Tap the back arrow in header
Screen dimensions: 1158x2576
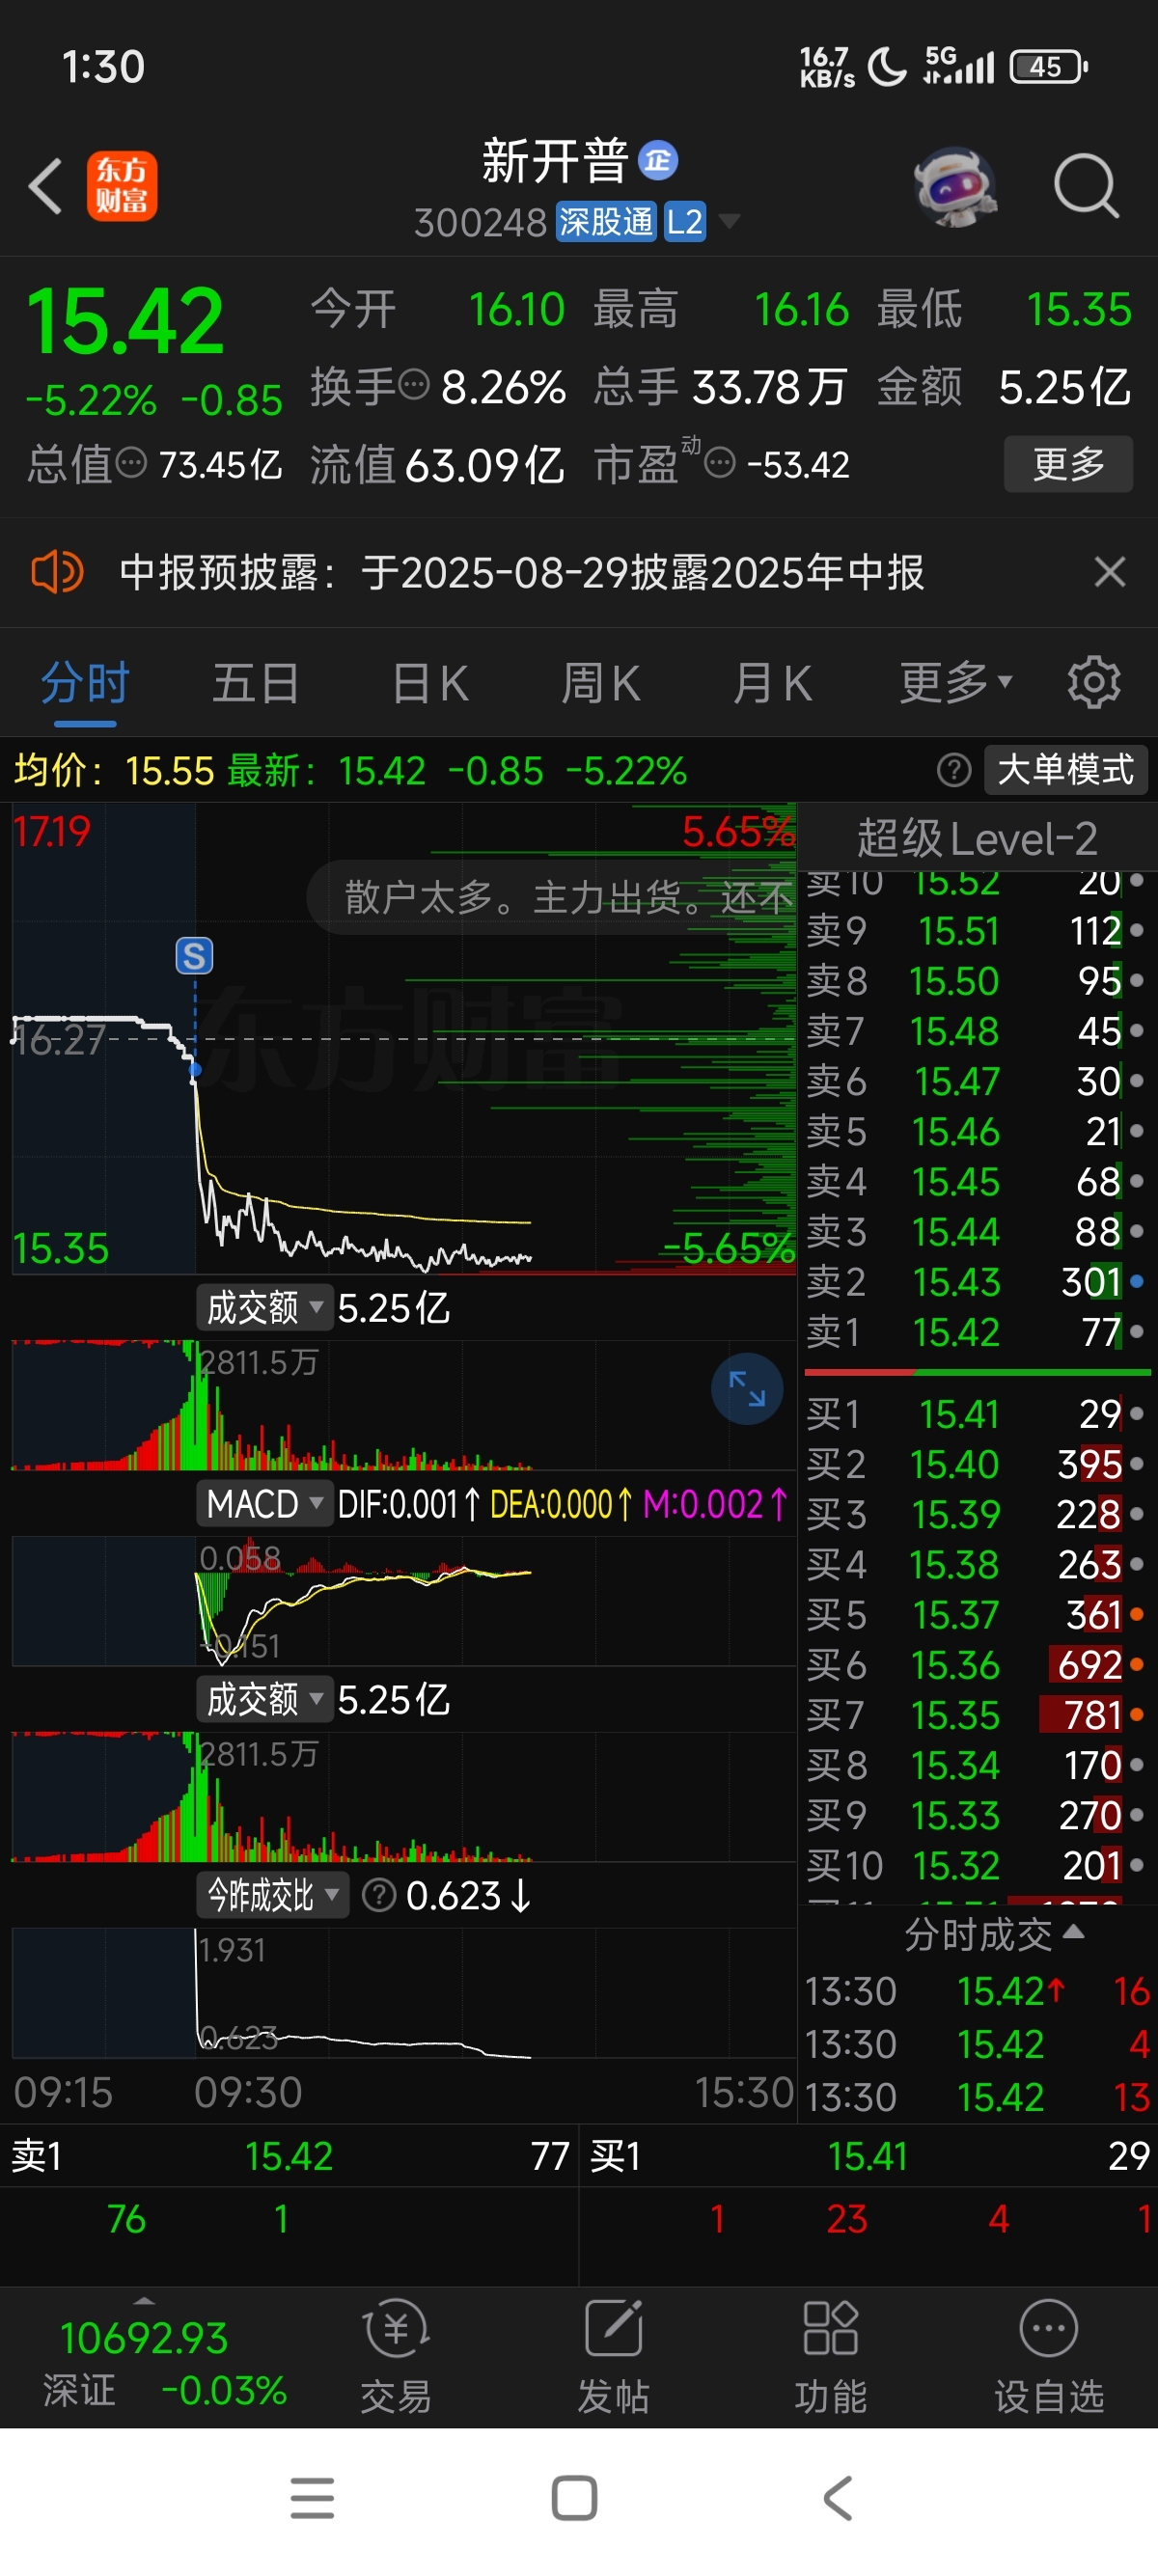point(45,187)
